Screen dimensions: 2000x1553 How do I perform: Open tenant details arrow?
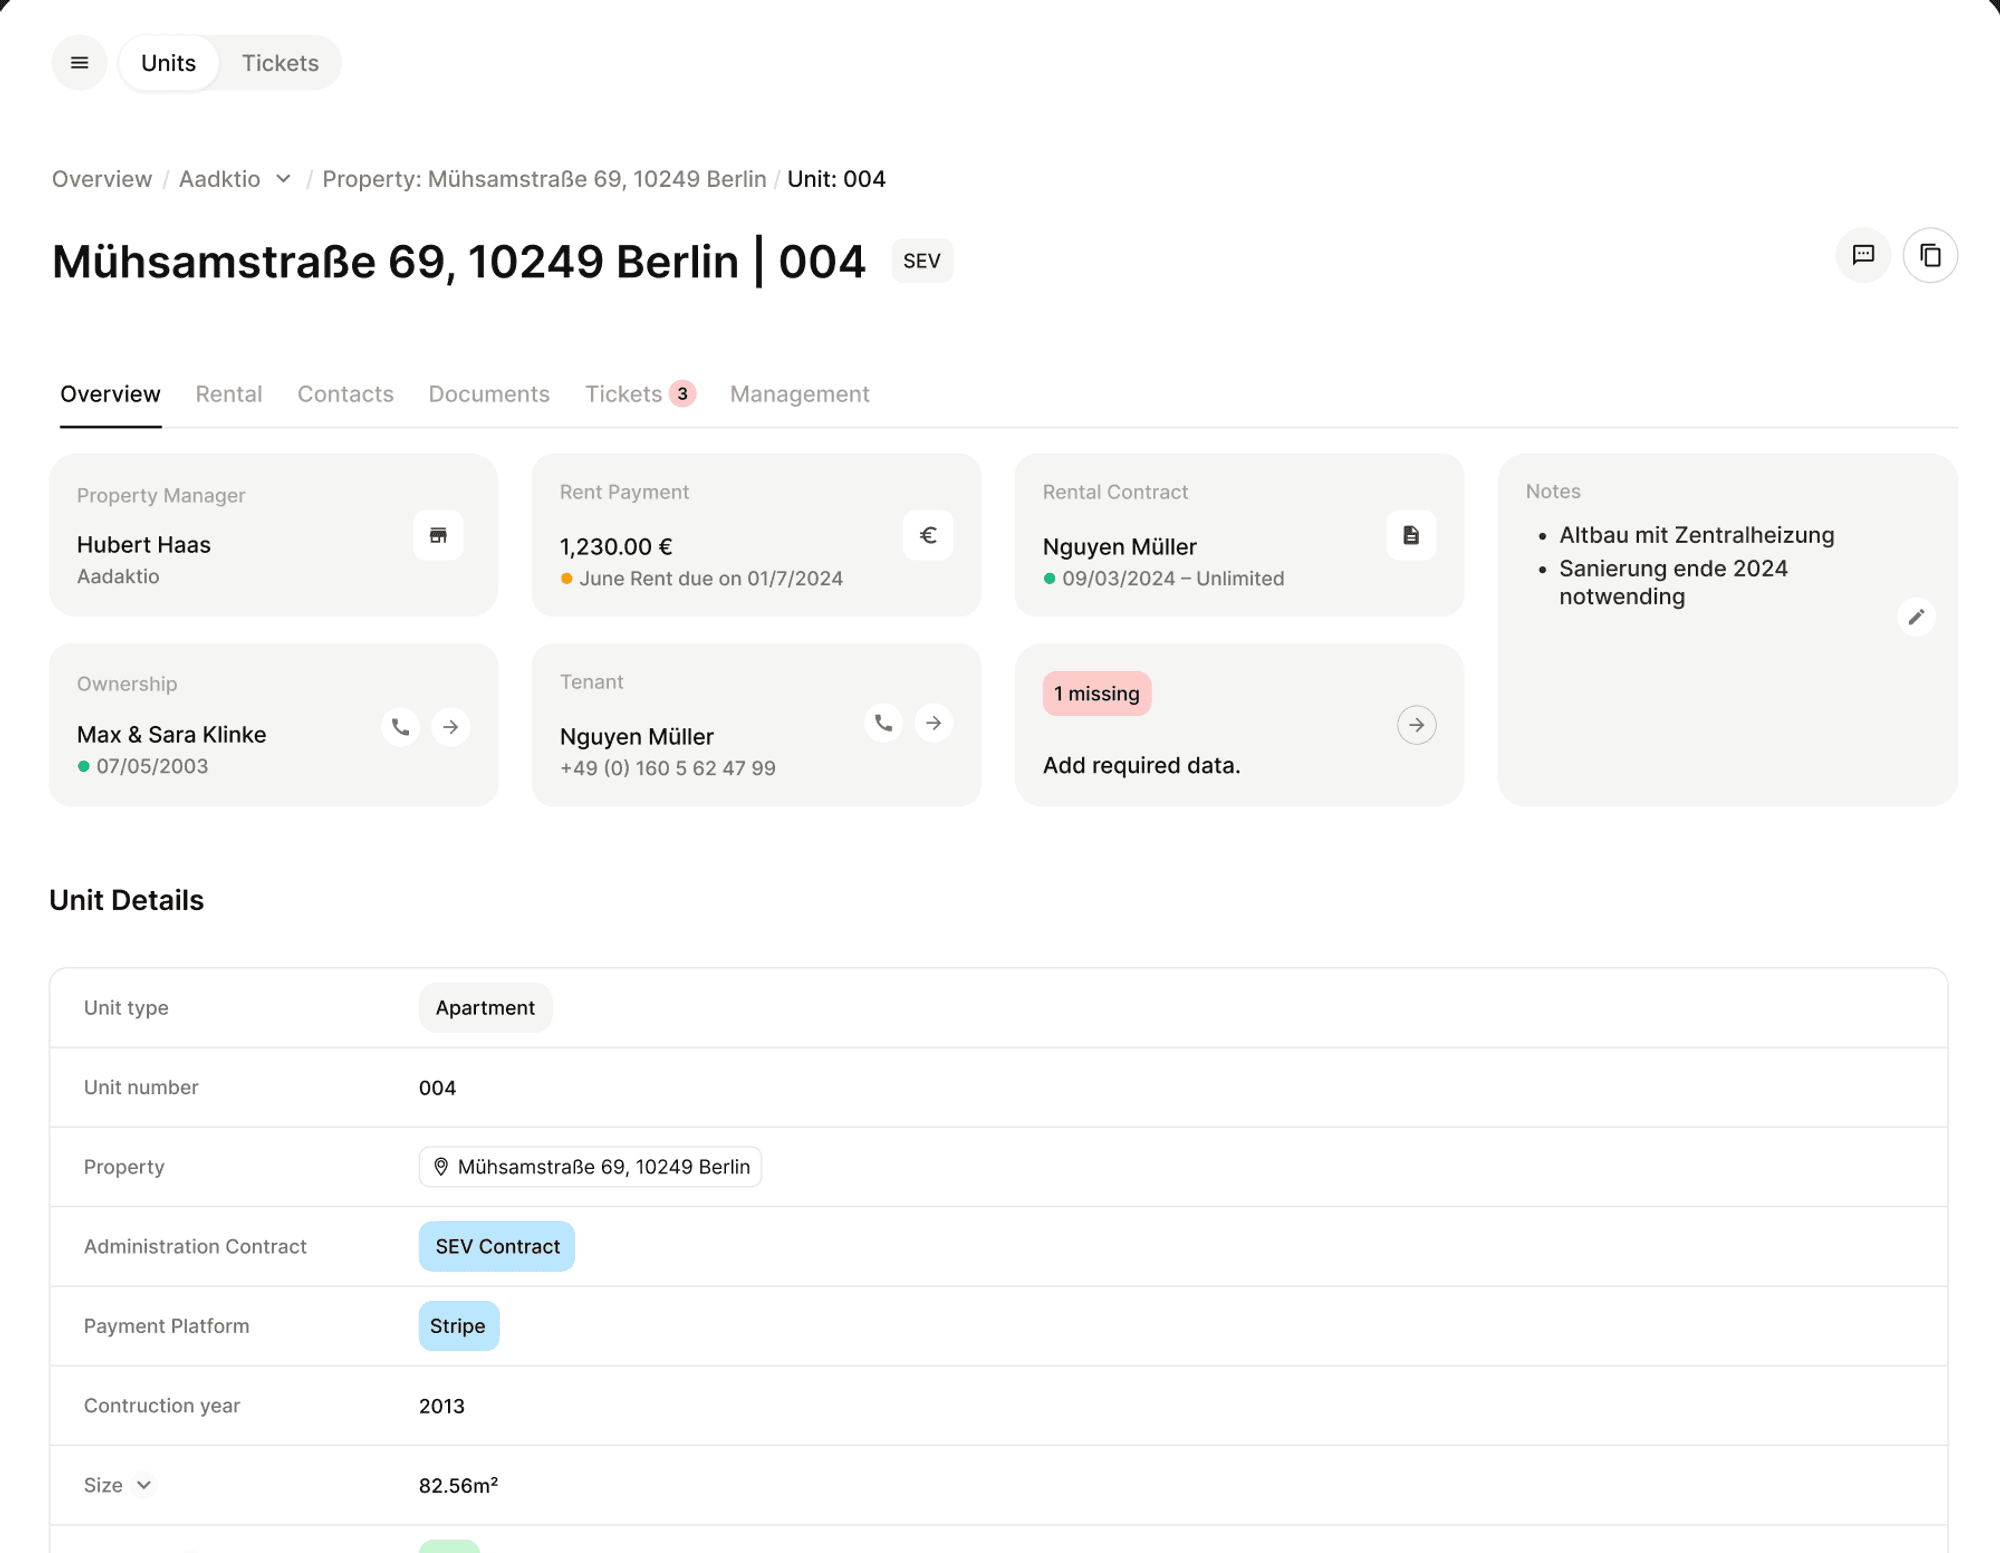933,723
